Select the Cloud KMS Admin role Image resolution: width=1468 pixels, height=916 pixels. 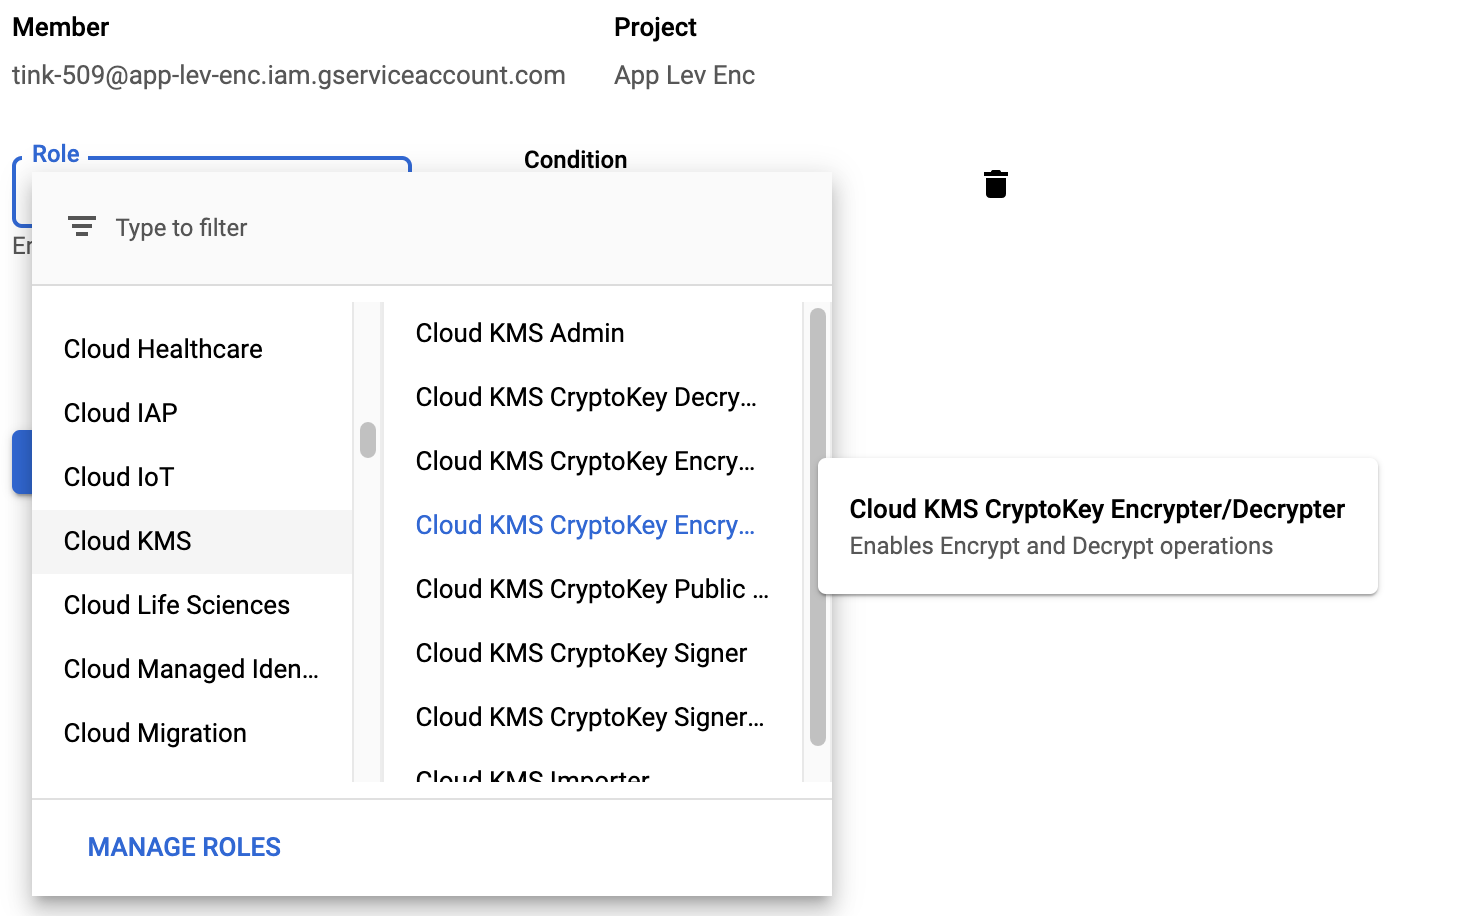pyautogui.click(x=519, y=333)
